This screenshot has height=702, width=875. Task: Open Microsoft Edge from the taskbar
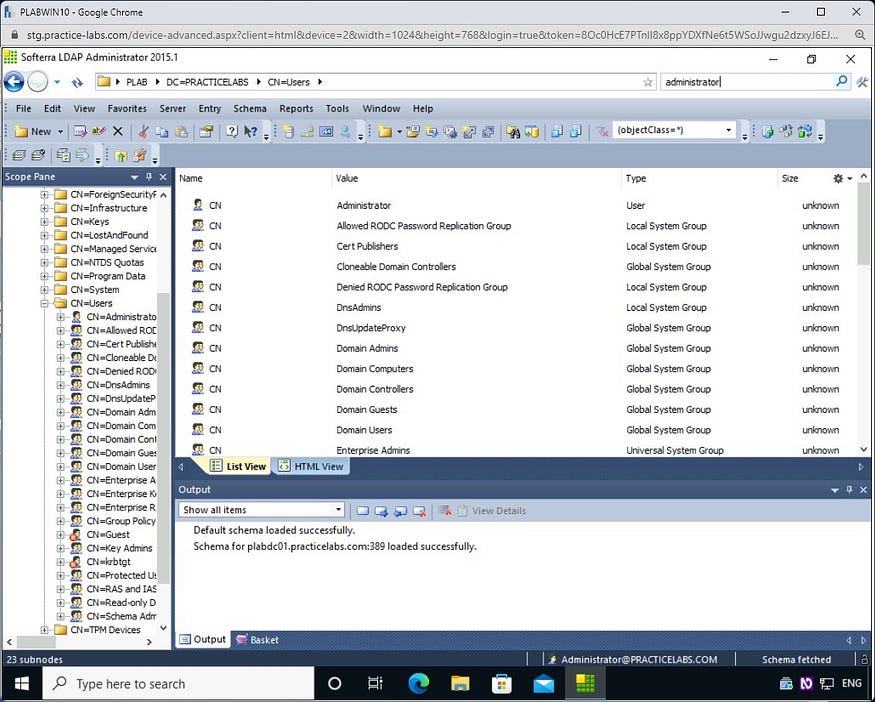tap(419, 684)
